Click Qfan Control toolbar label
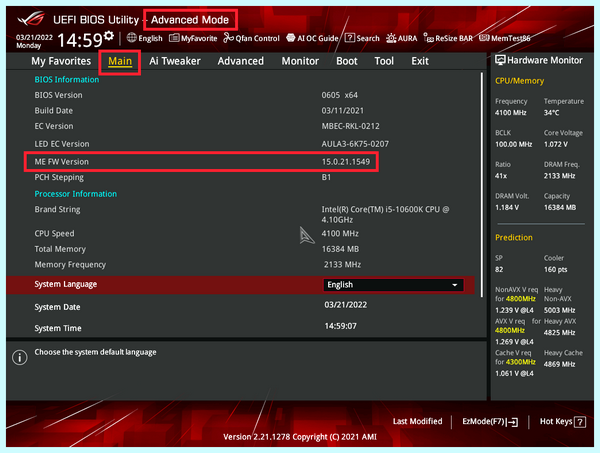 click(257, 38)
